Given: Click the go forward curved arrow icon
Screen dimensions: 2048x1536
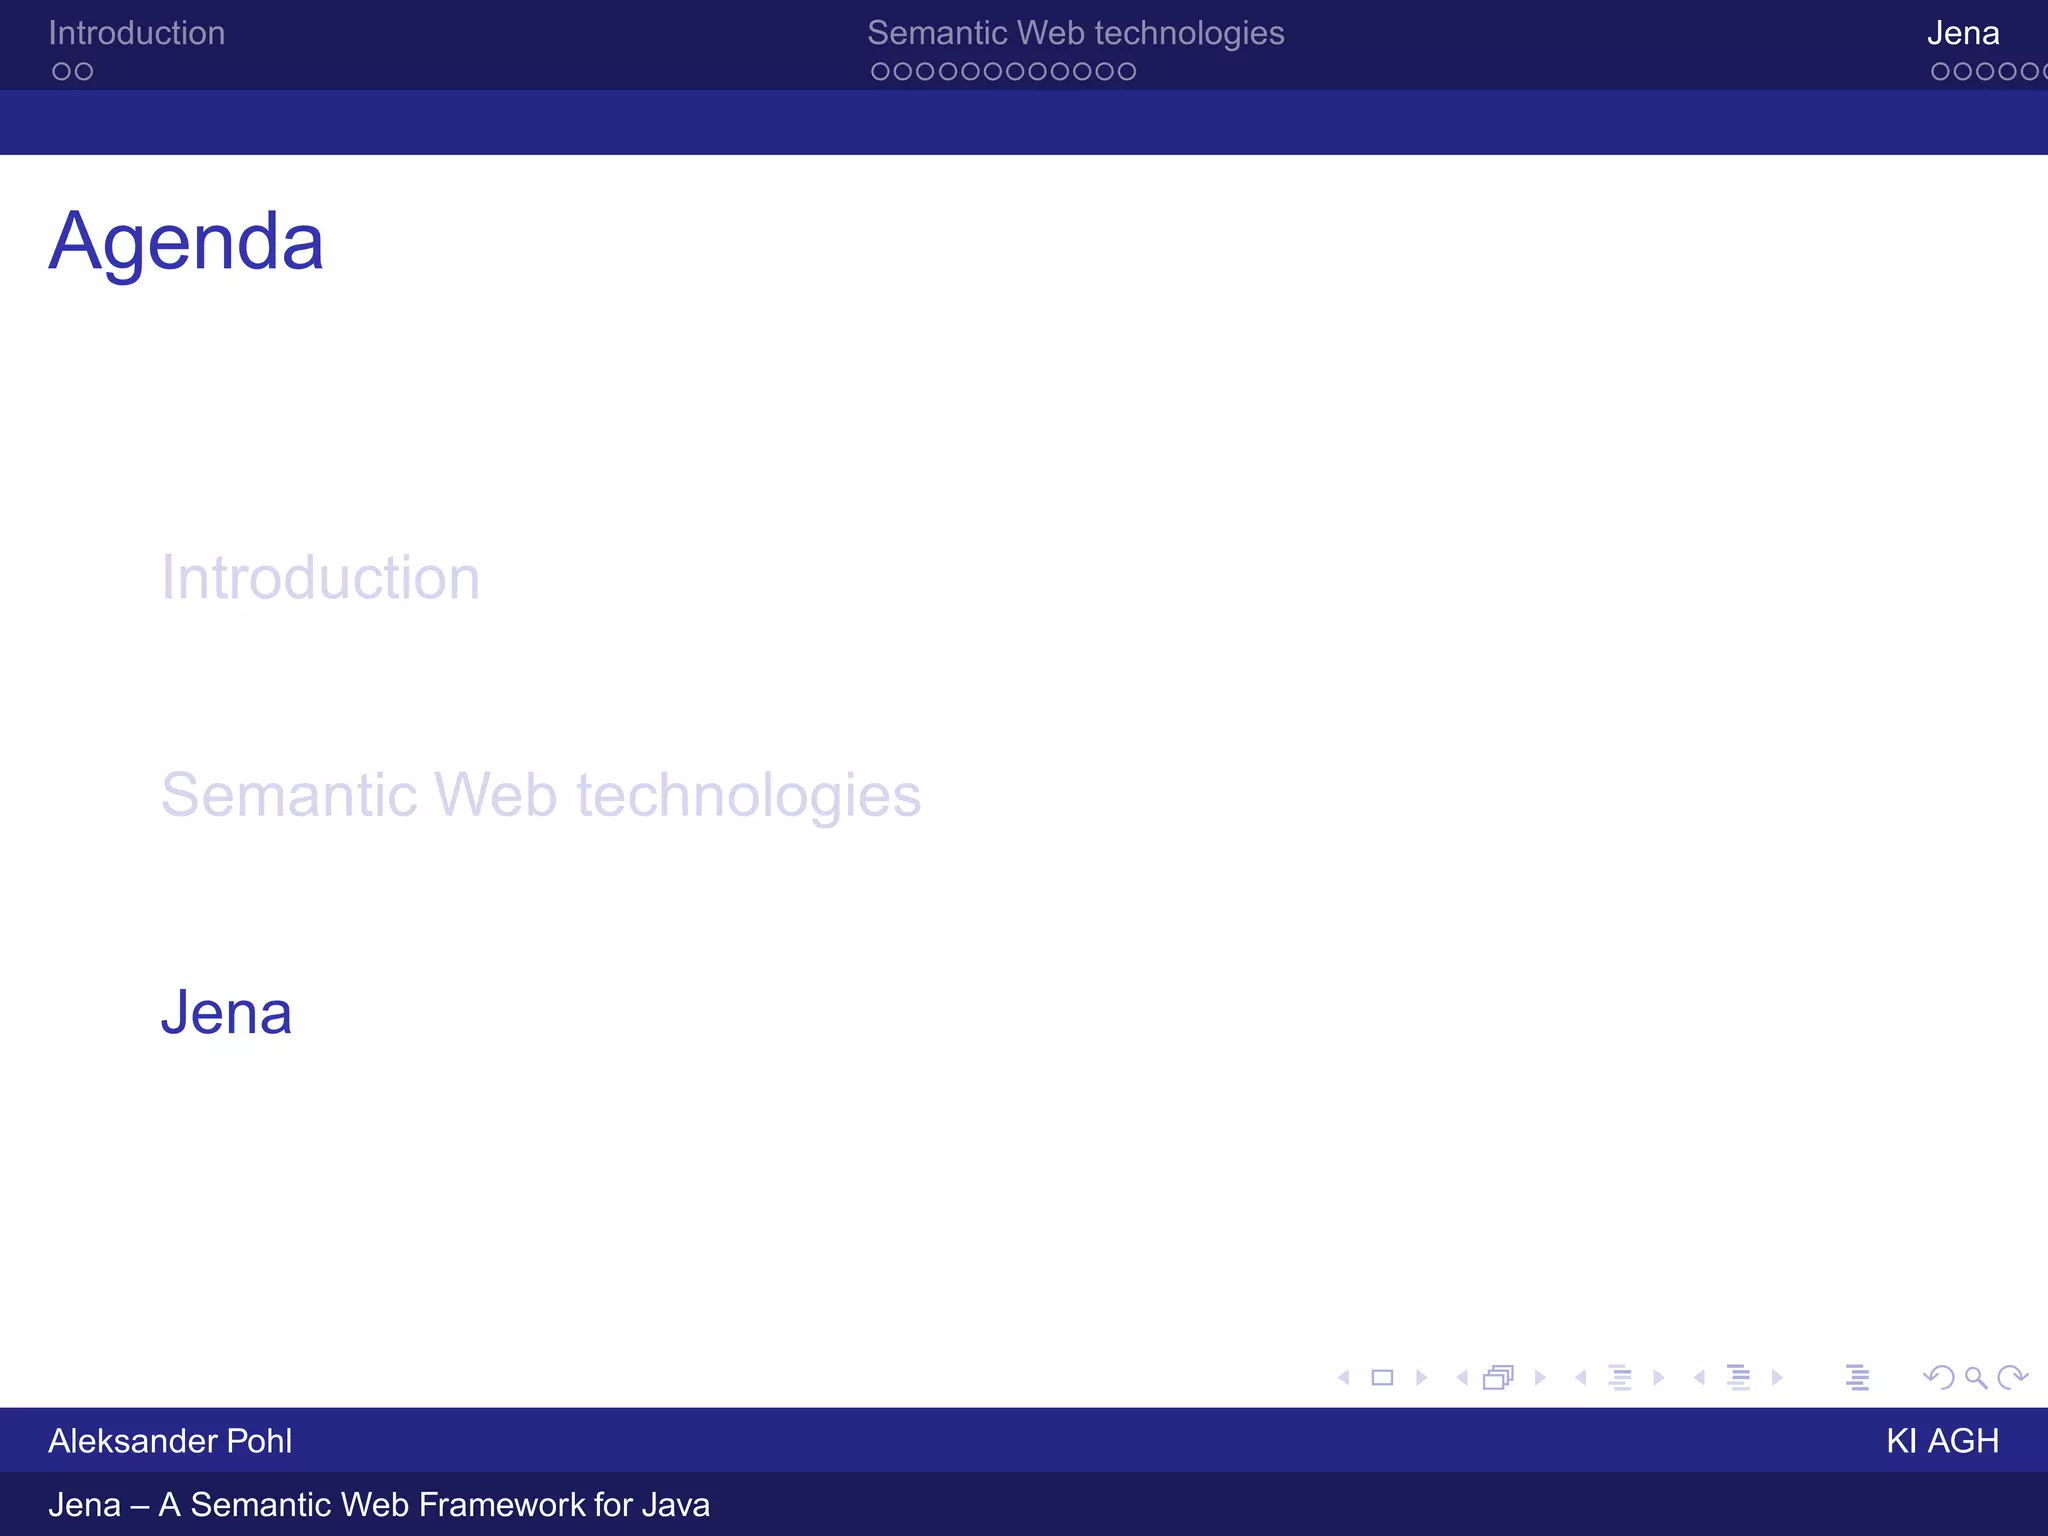Looking at the screenshot, I should point(2012,1378).
